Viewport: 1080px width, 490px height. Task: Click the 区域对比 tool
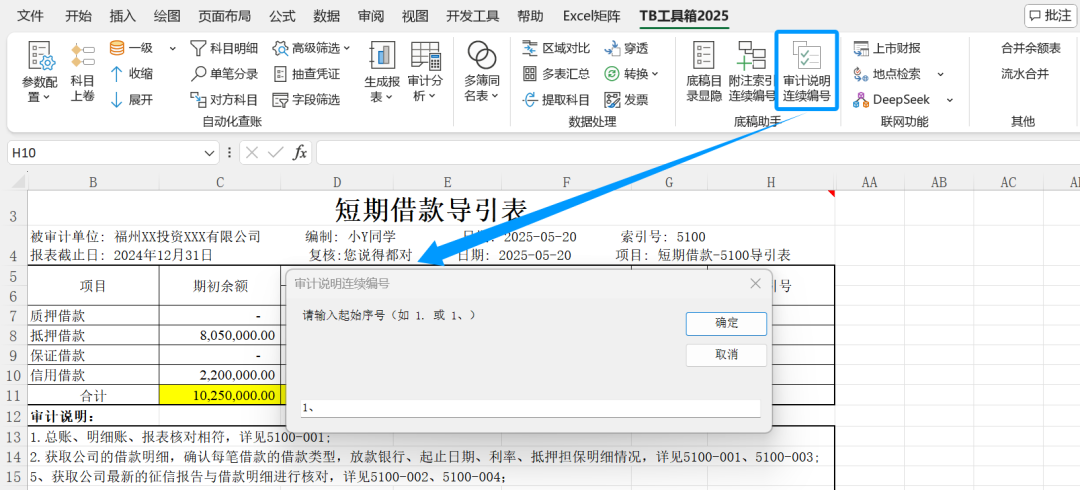click(x=556, y=48)
